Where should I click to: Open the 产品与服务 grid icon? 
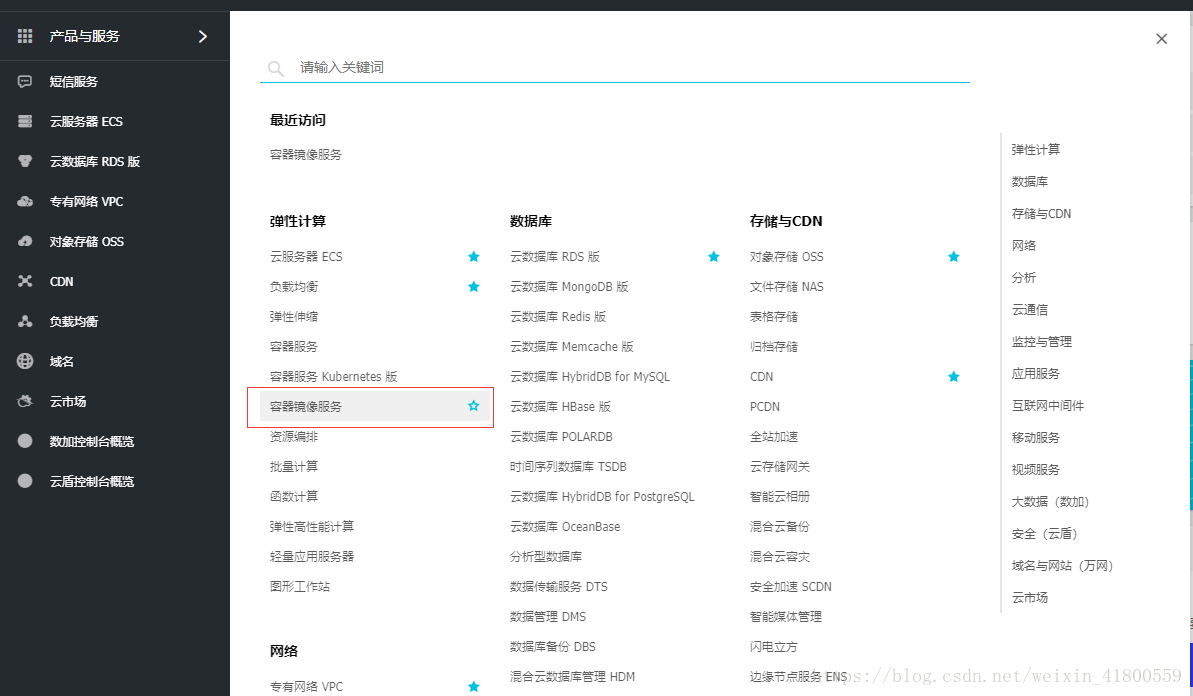(25, 36)
